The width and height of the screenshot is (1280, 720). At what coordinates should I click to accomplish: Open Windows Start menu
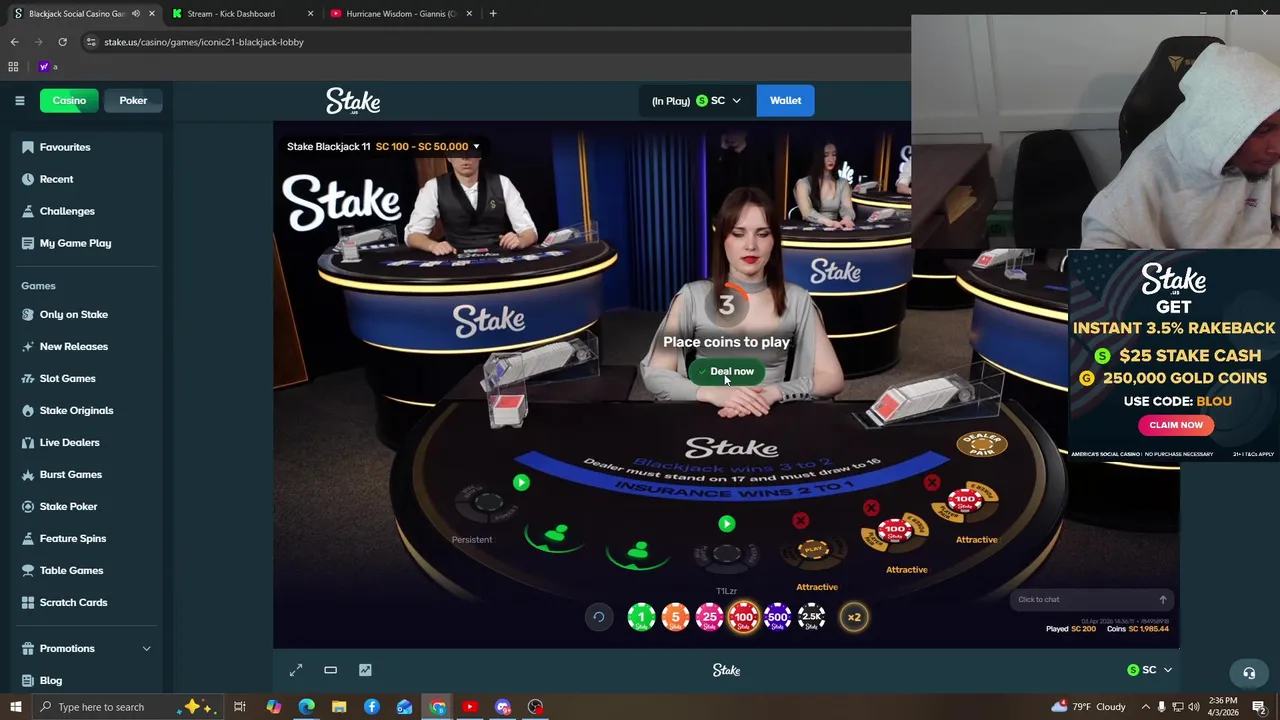pyautogui.click(x=16, y=707)
